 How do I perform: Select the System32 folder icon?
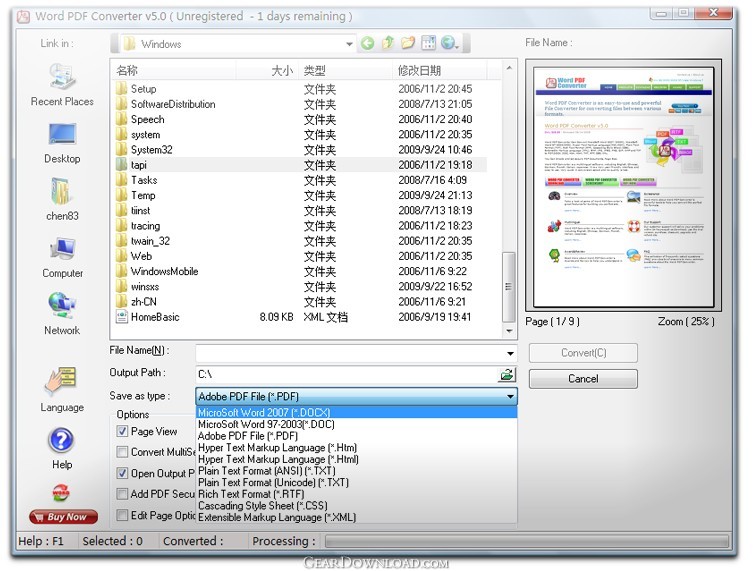121,149
